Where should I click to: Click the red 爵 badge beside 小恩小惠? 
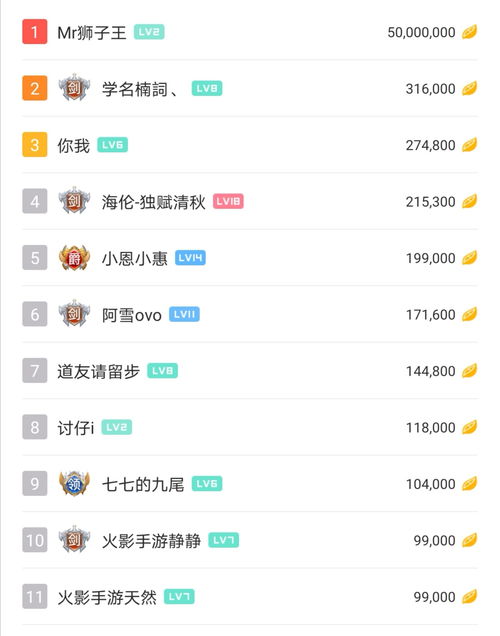74,258
